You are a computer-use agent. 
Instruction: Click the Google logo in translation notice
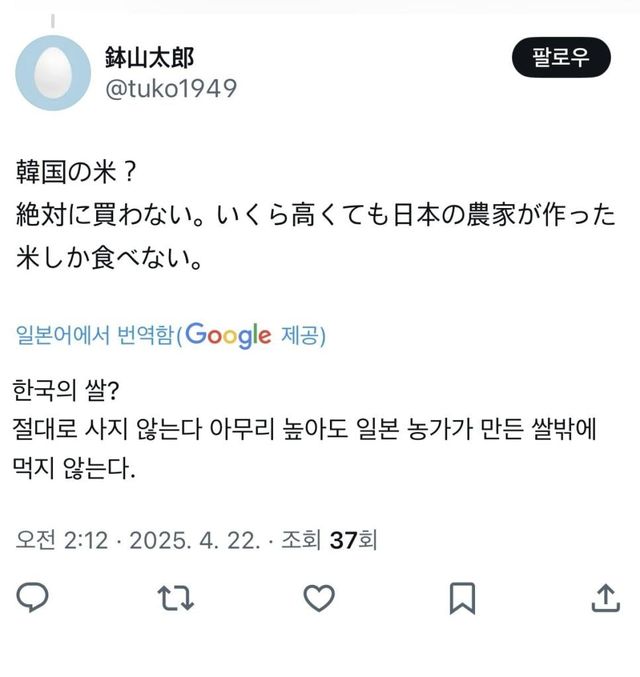[x=228, y=334]
